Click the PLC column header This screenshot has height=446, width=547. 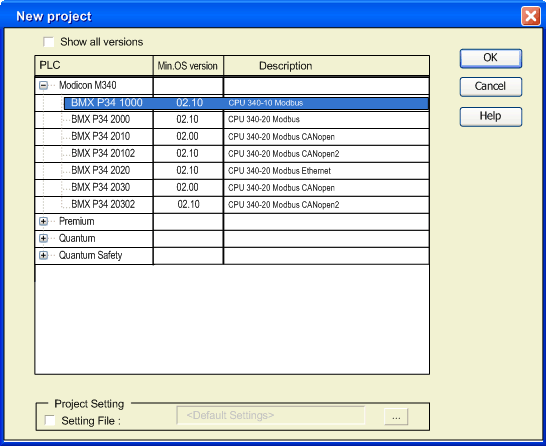coord(94,66)
